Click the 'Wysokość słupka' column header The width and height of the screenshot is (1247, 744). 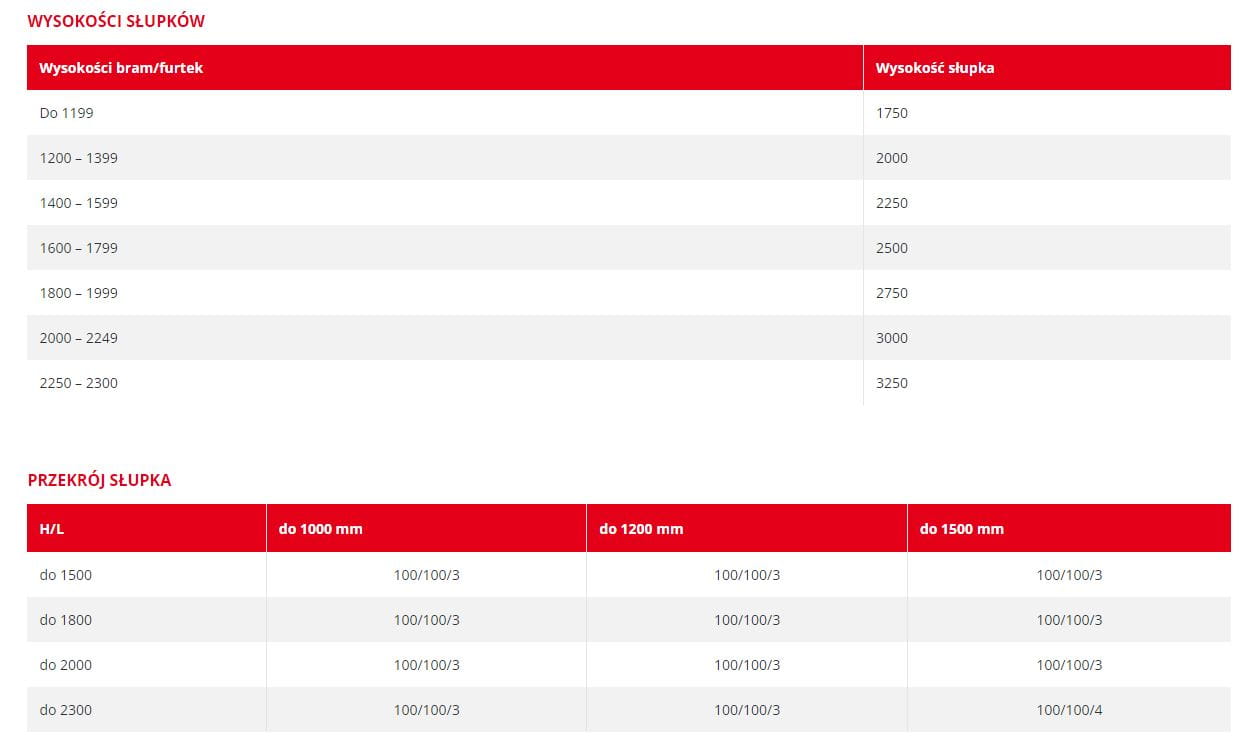[1047, 68]
